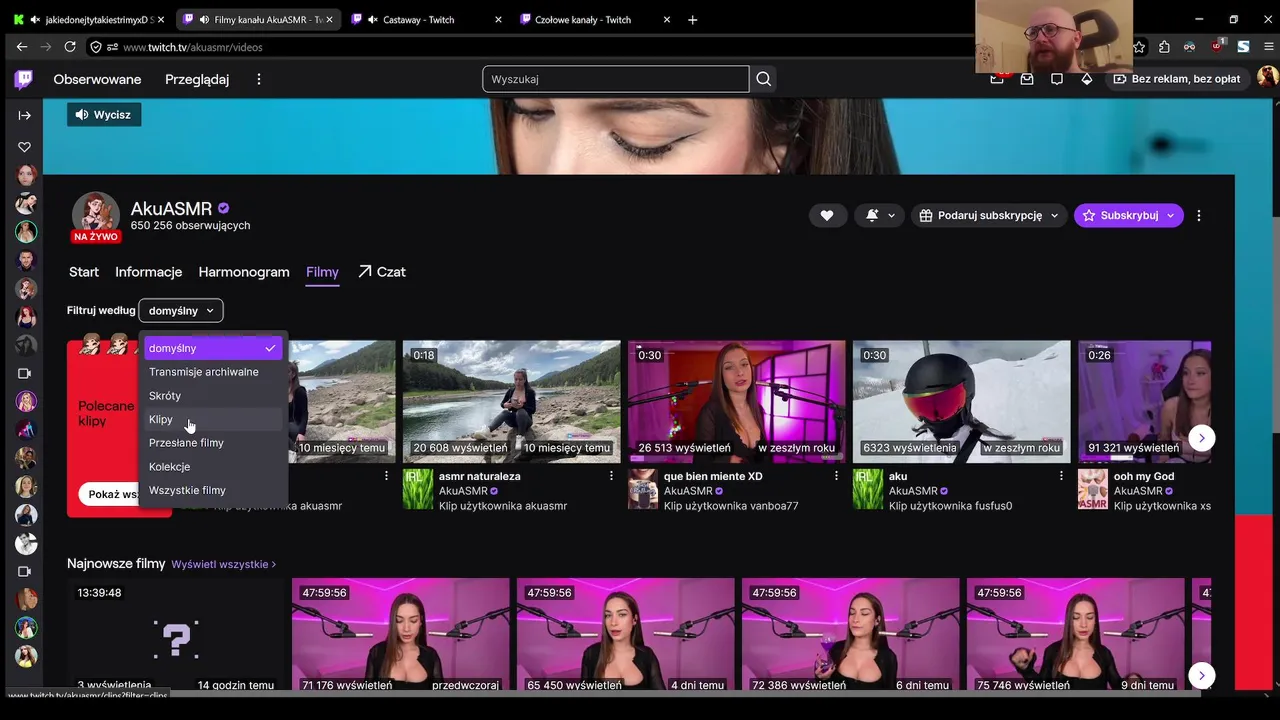This screenshot has width=1280, height=720.
Task: Switch to the Castaway - Twitch browser tab
Action: (x=425, y=19)
